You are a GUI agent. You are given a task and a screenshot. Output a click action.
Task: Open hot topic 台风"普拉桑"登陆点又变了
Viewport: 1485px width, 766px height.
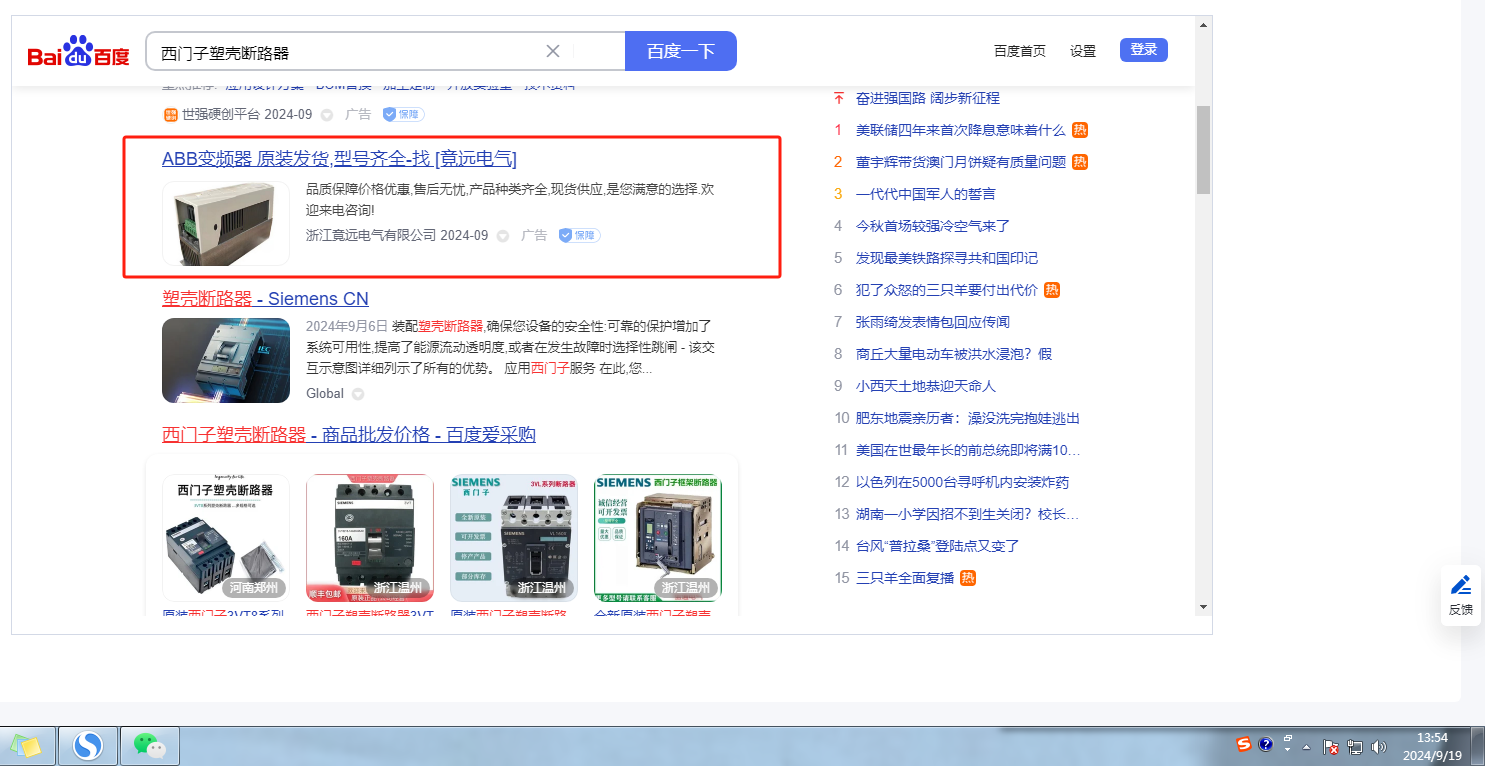(x=938, y=546)
